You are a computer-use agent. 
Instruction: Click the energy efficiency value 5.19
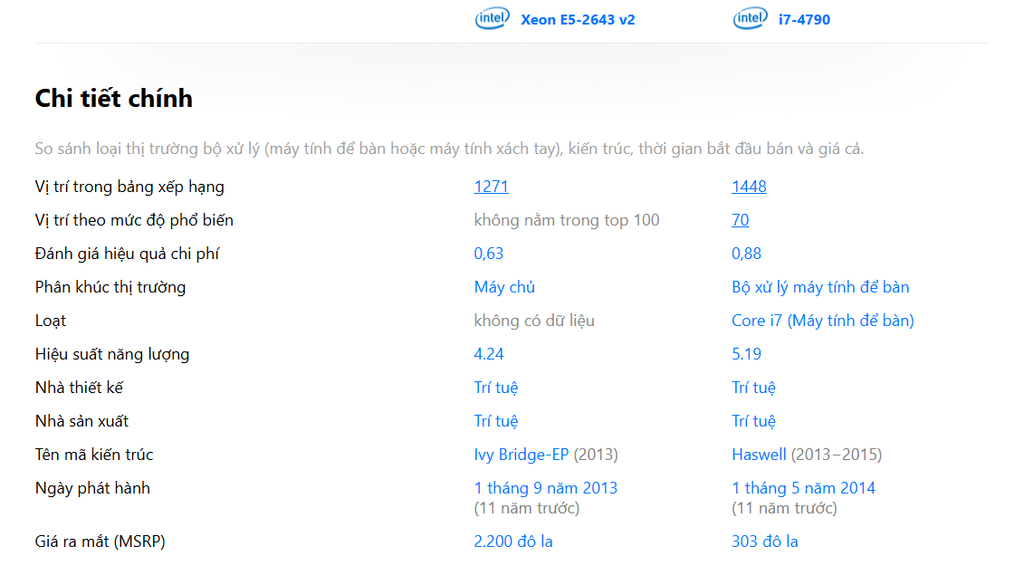coord(746,354)
